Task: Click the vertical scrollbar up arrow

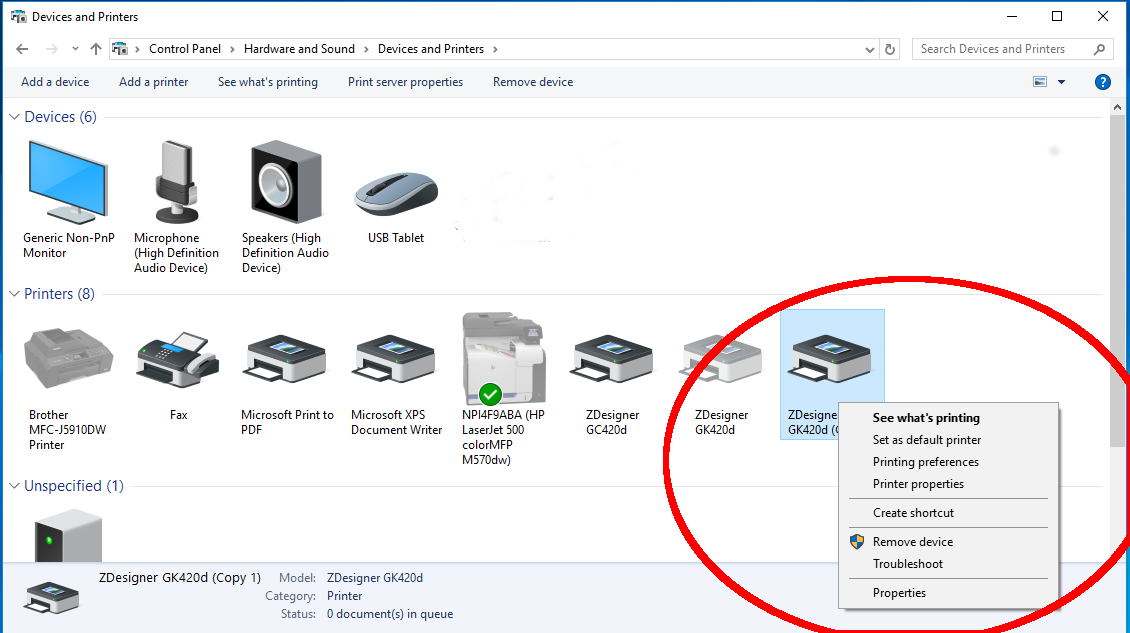Action: click(1117, 107)
